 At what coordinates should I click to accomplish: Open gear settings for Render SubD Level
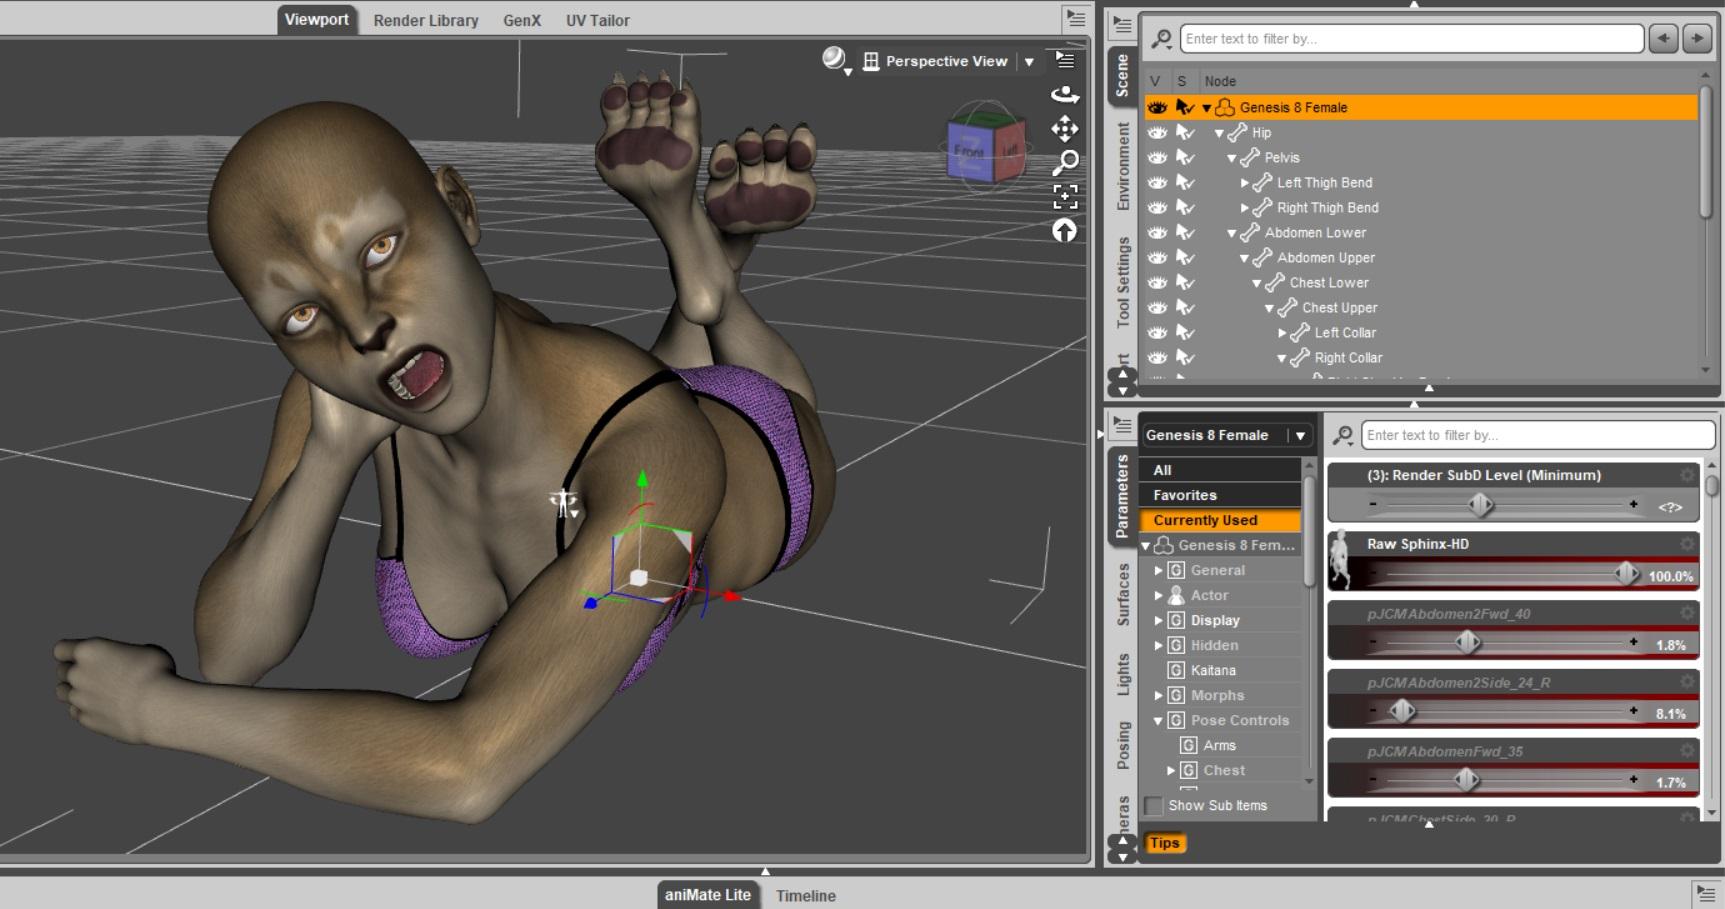[x=1688, y=475]
